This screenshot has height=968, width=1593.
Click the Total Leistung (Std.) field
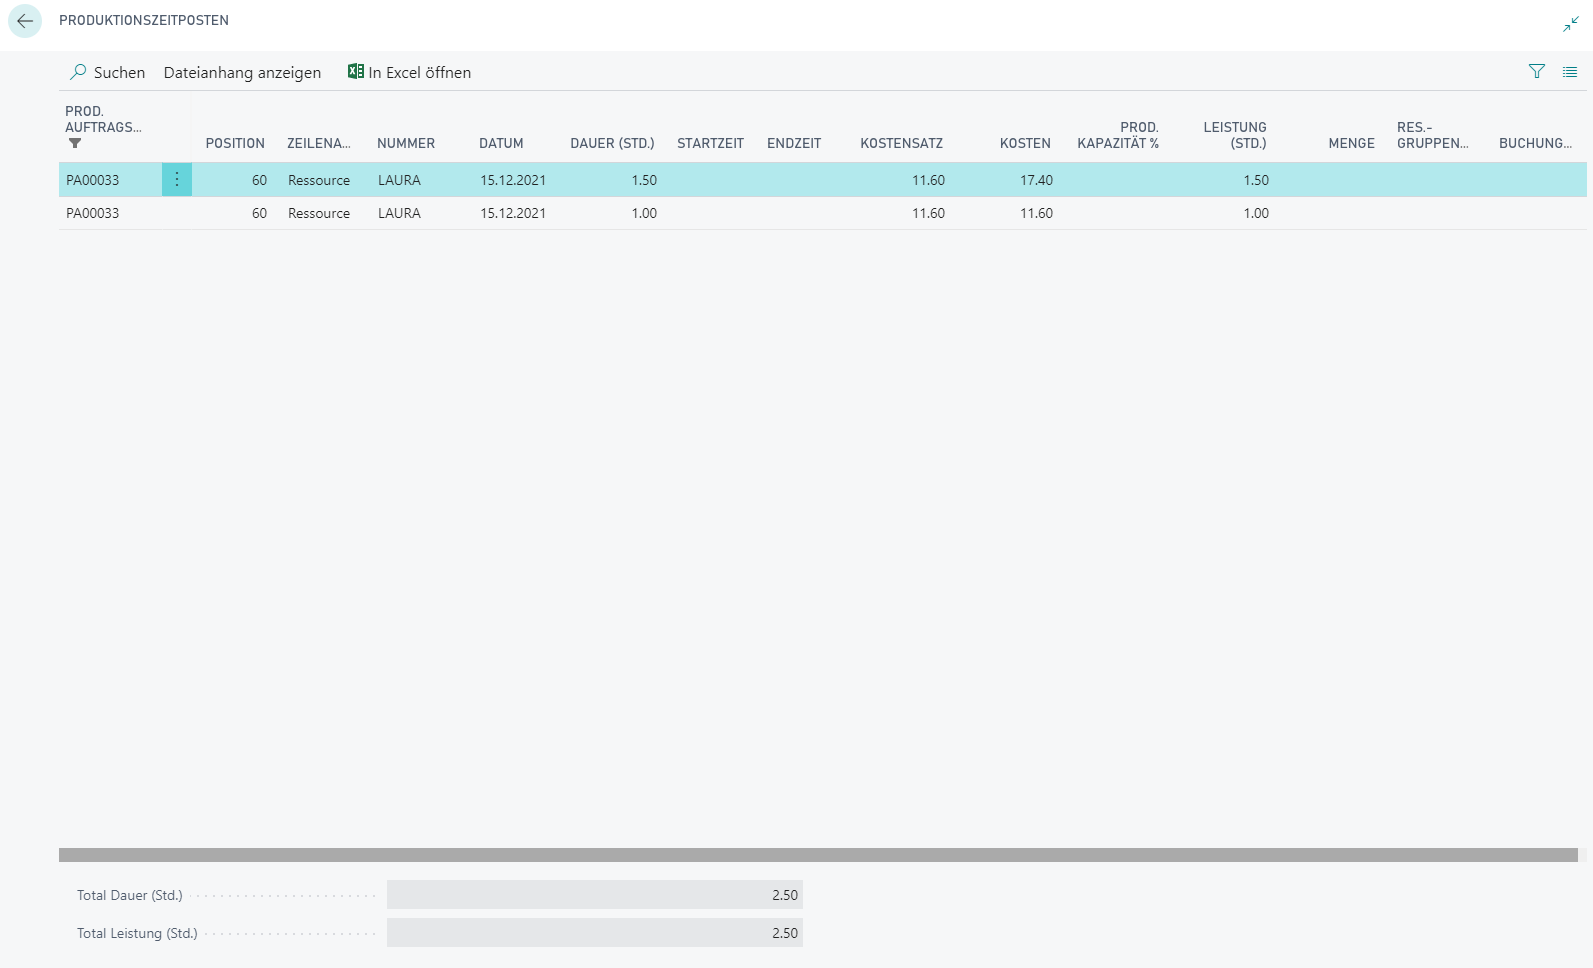595,933
